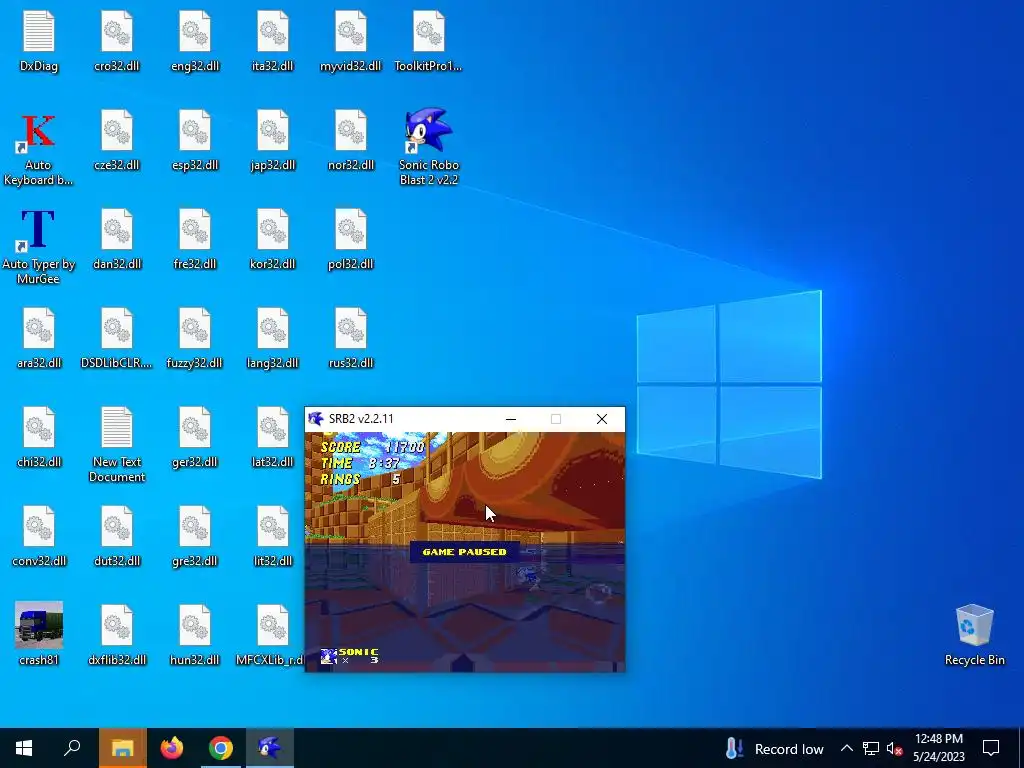Select the myvid32.dll file icon

coord(351,31)
